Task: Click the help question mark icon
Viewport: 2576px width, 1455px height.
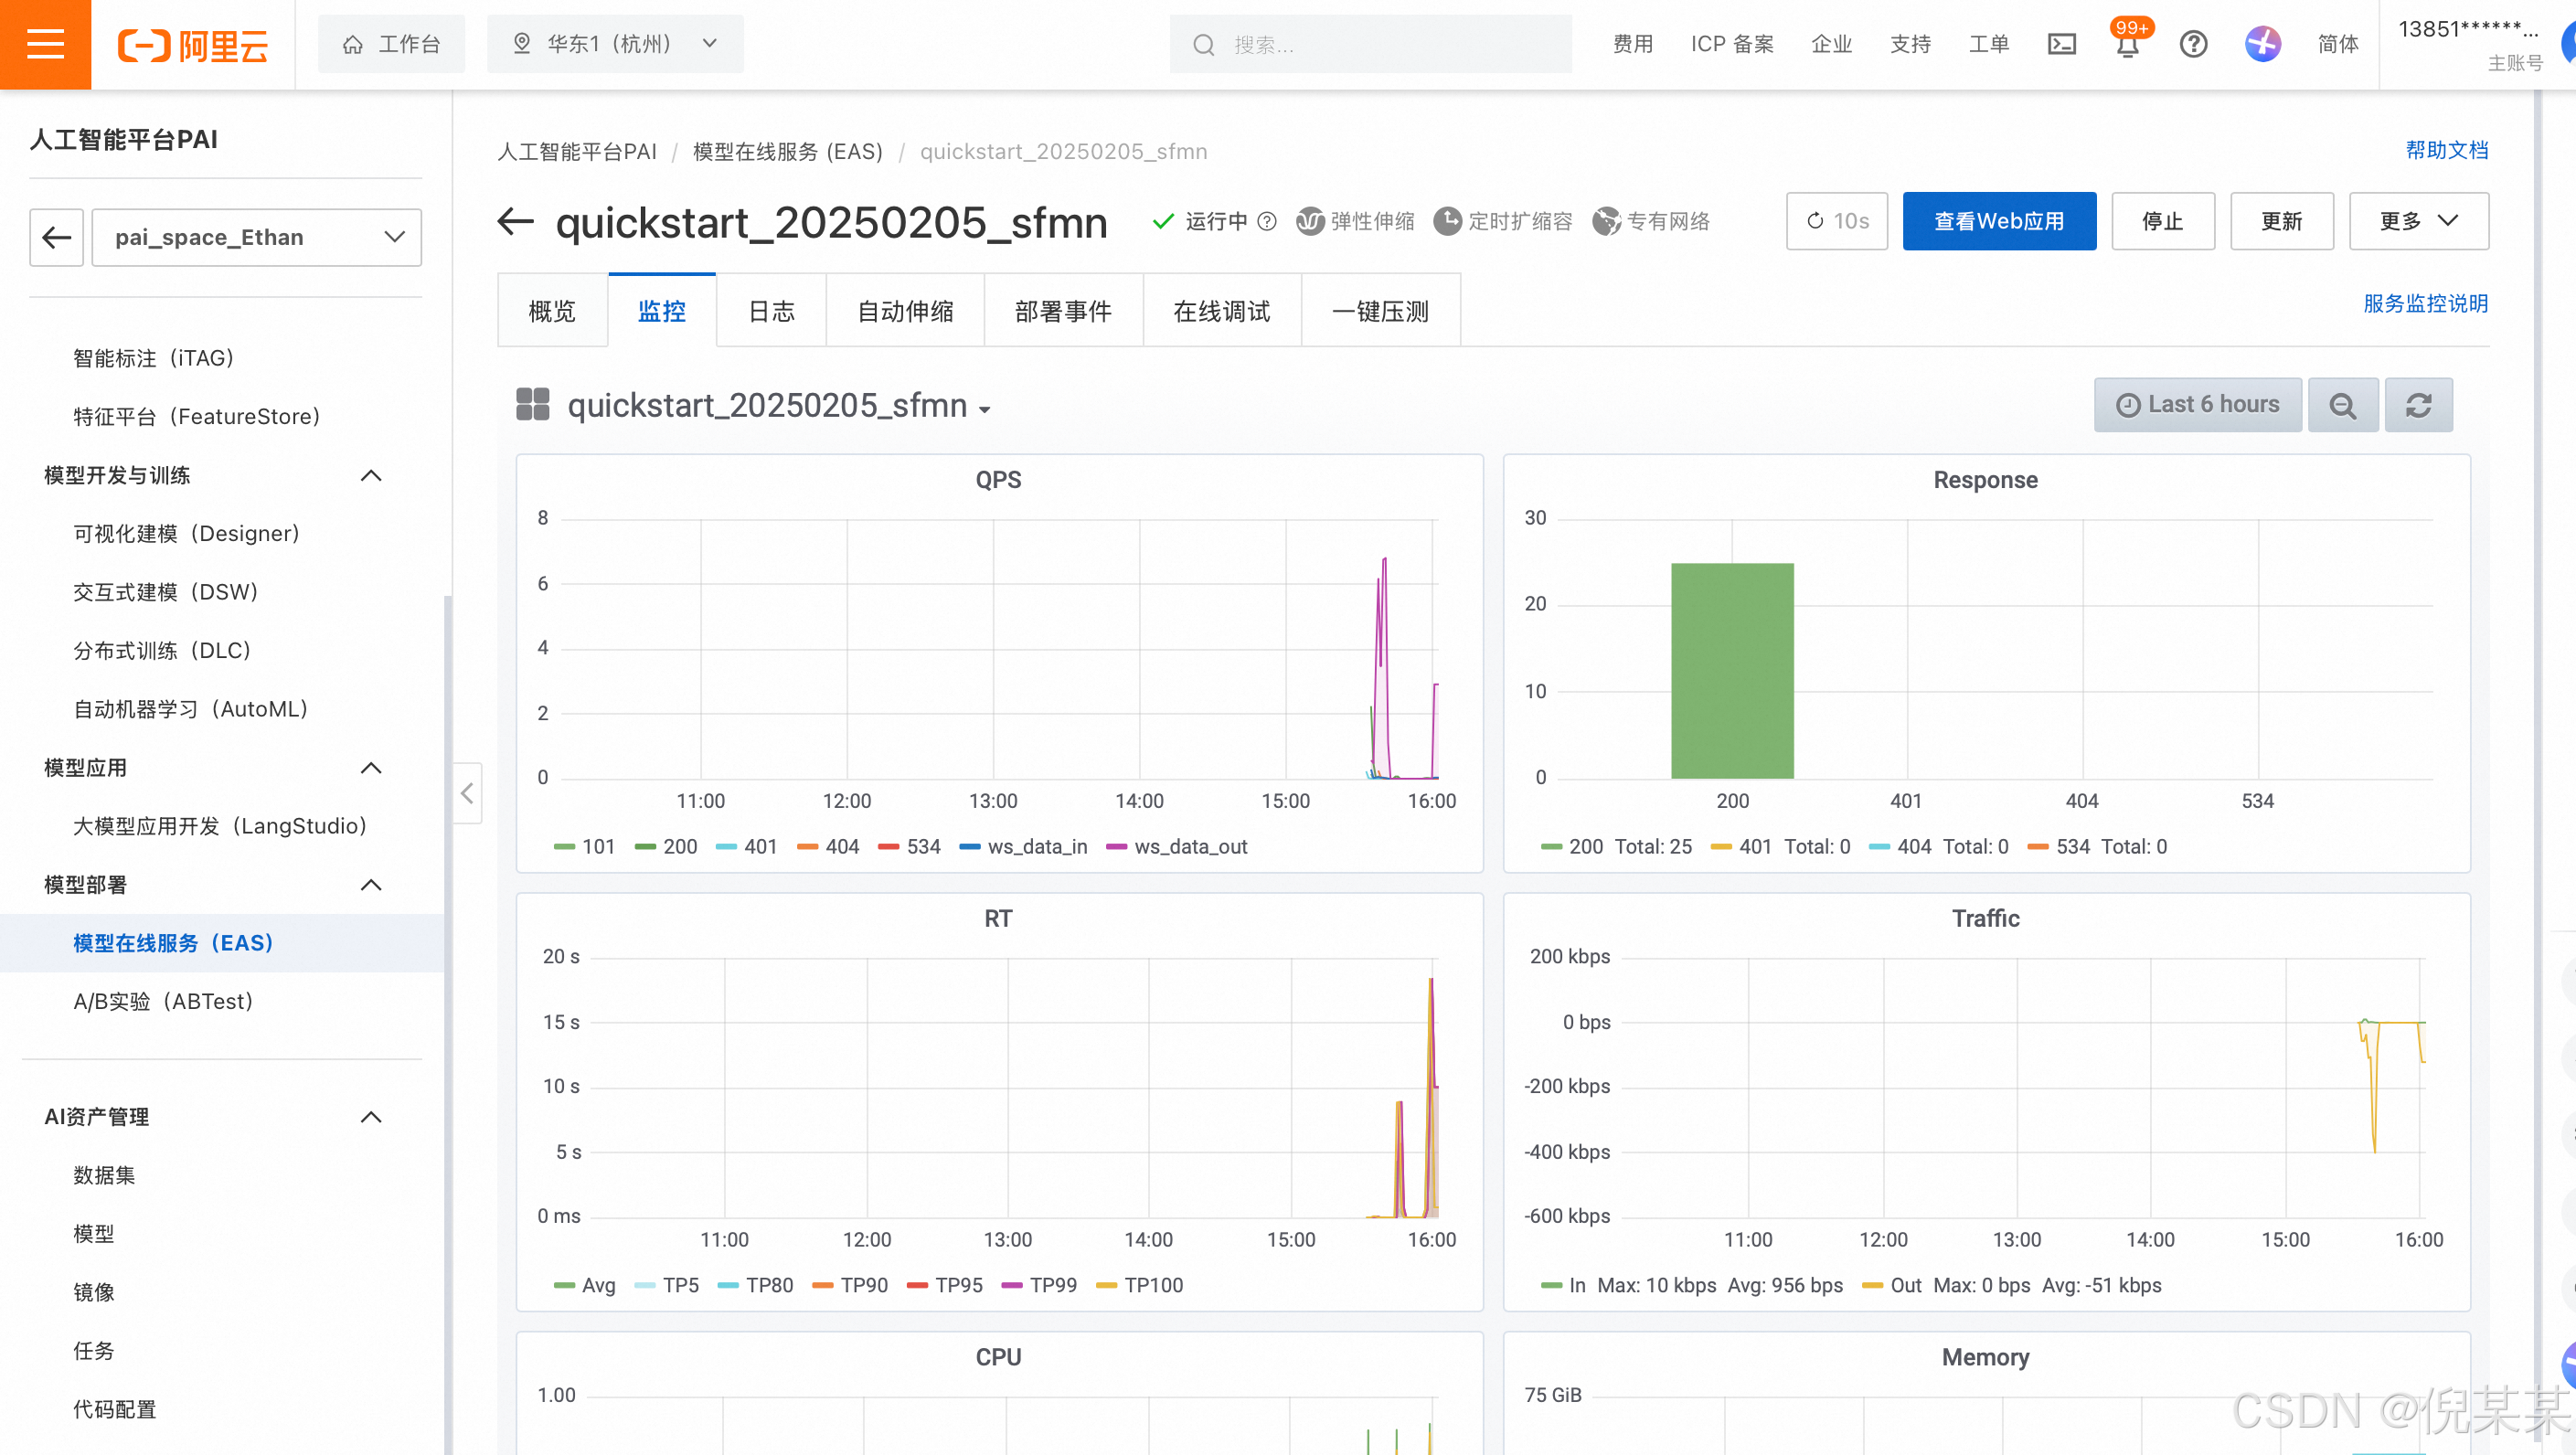Action: [2193, 44]
